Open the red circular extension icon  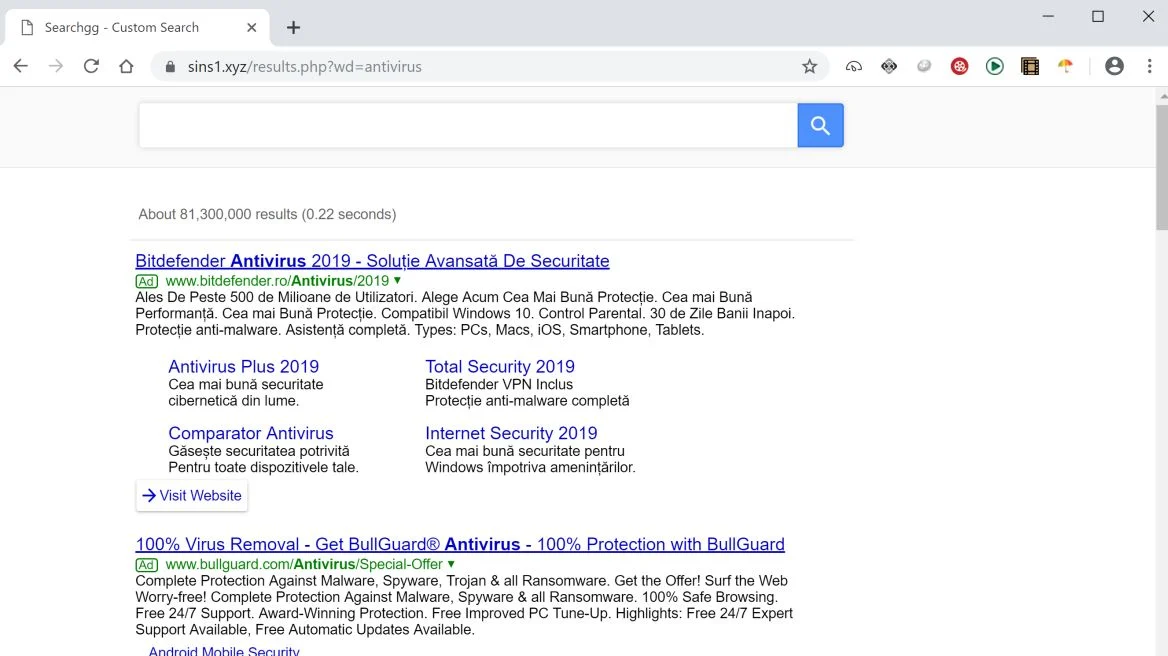[959, 66]
